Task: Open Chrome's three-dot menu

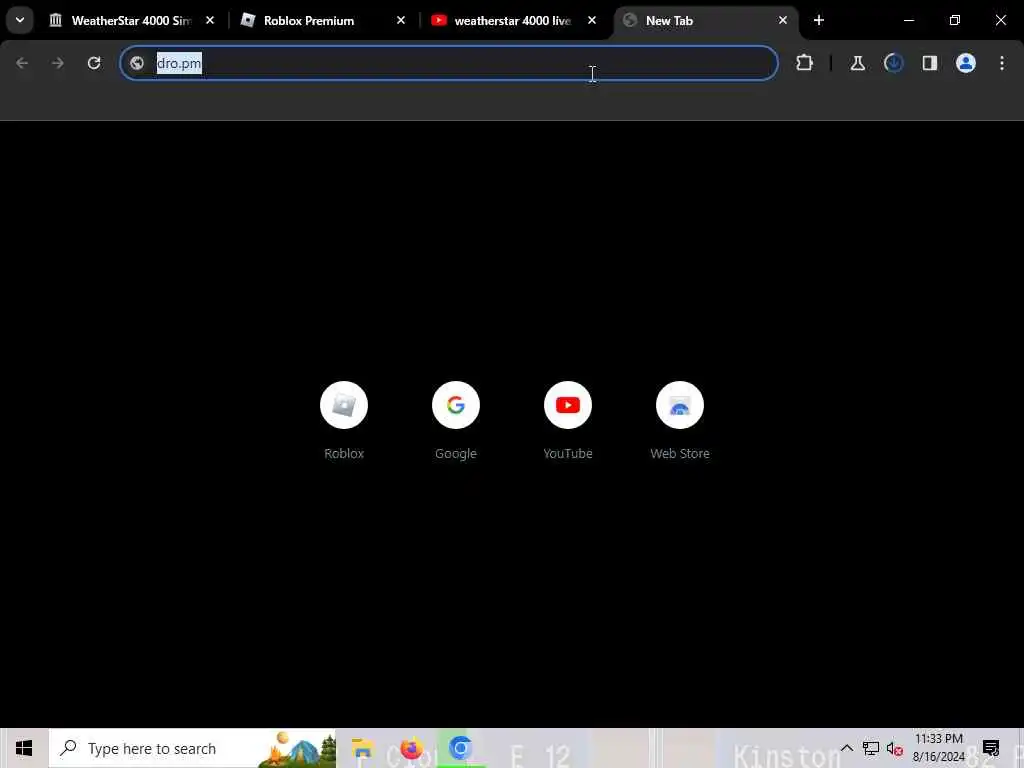Action: (1002, 63)
